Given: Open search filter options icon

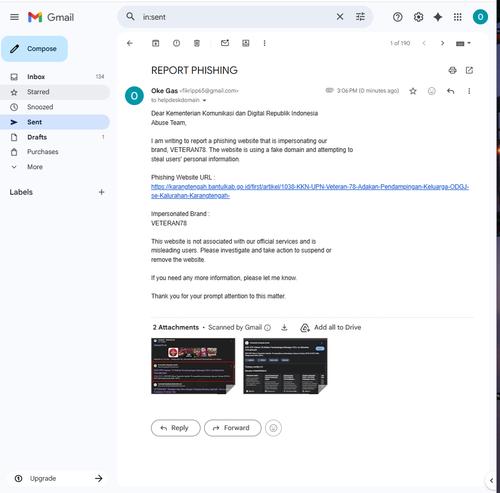Looking at the screenshot, I should (x=360, y=17).
